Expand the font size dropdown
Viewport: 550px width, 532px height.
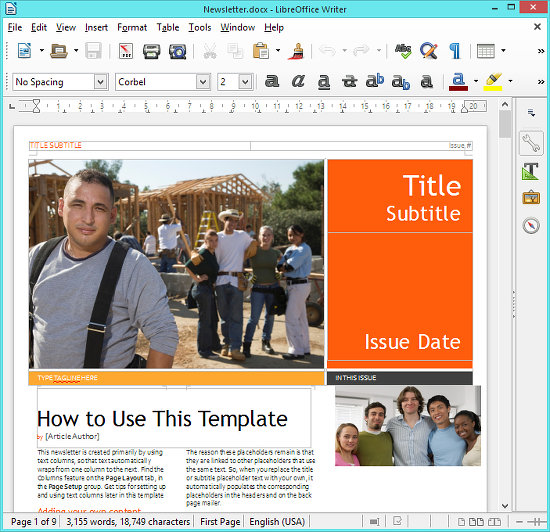245,82
